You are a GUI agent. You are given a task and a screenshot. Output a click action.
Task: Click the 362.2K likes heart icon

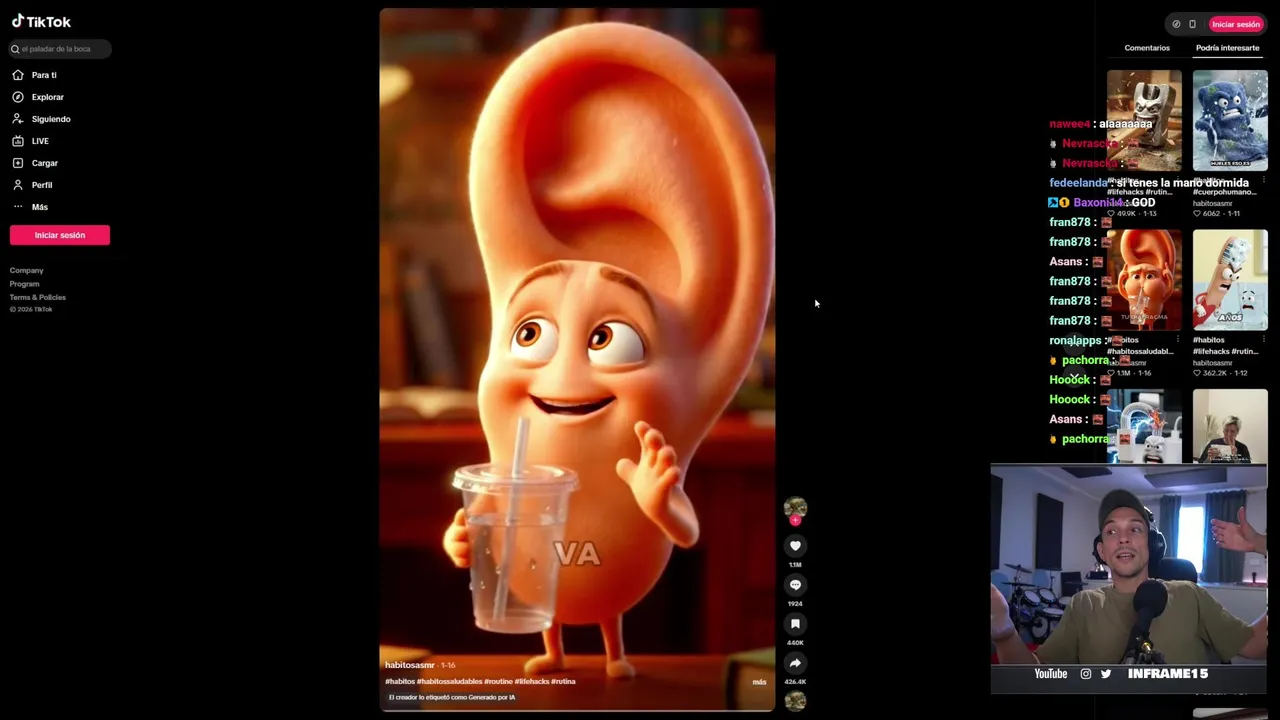1197,373
